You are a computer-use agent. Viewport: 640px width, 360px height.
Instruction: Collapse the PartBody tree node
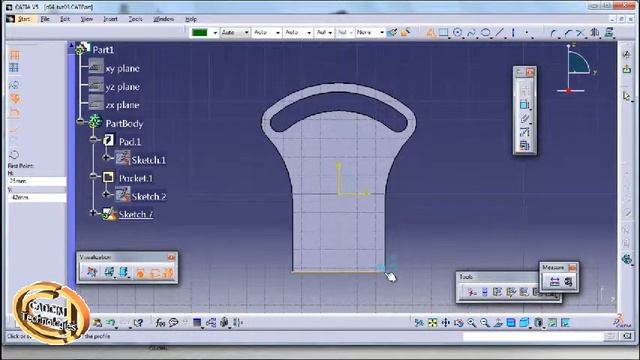[80, 121]
